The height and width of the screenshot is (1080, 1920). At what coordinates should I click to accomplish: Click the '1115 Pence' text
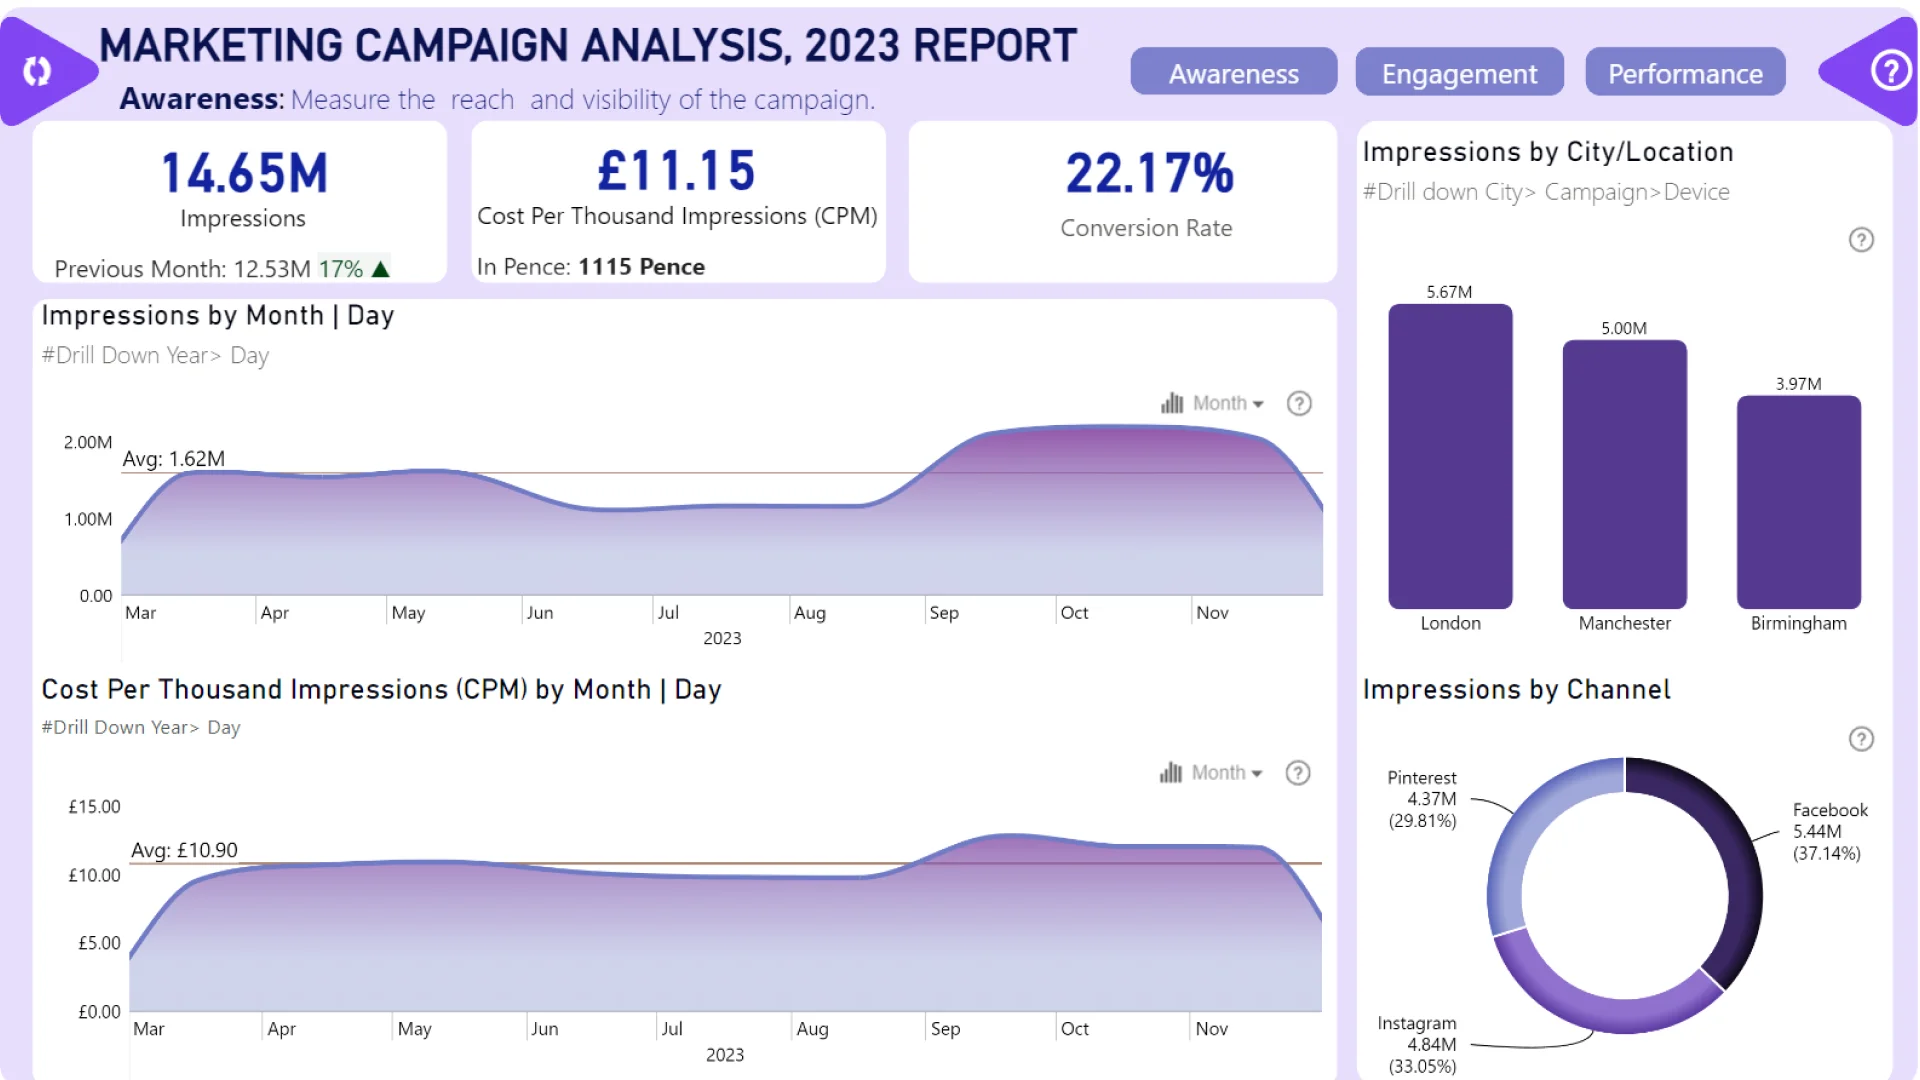[641, 267]
